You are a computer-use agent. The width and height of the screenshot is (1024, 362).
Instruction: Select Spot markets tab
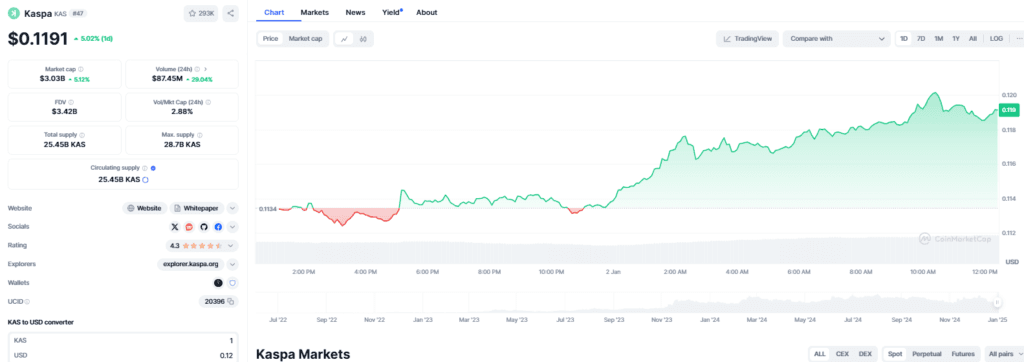(x=895, y=354)
